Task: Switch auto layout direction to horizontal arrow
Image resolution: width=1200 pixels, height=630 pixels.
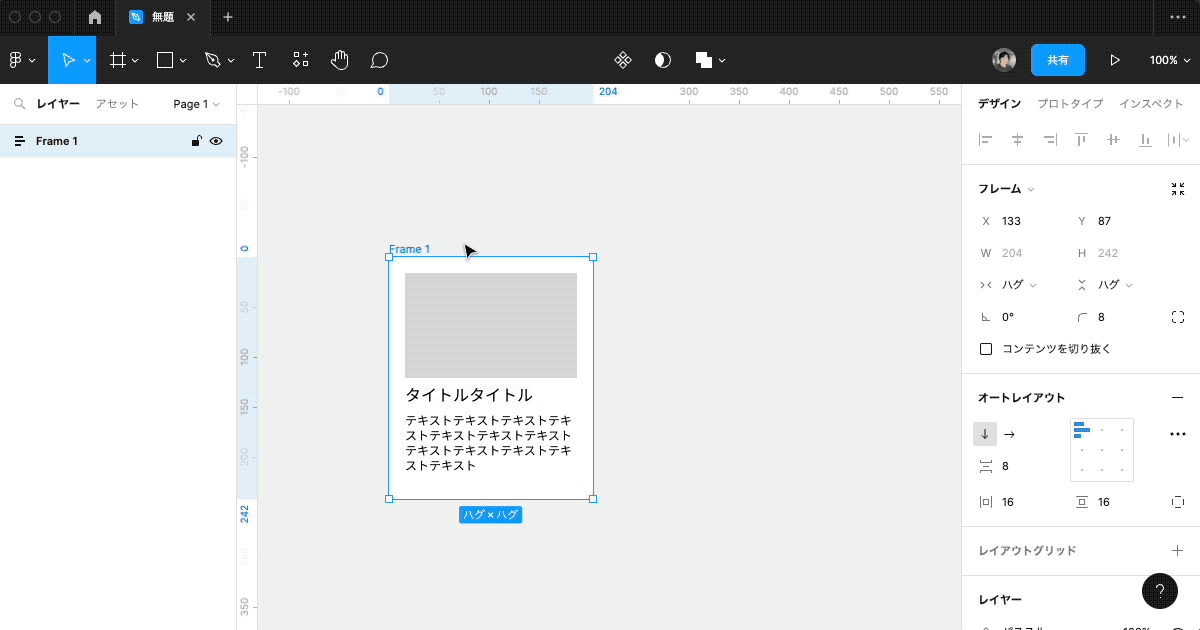Action: [1009, 434]
